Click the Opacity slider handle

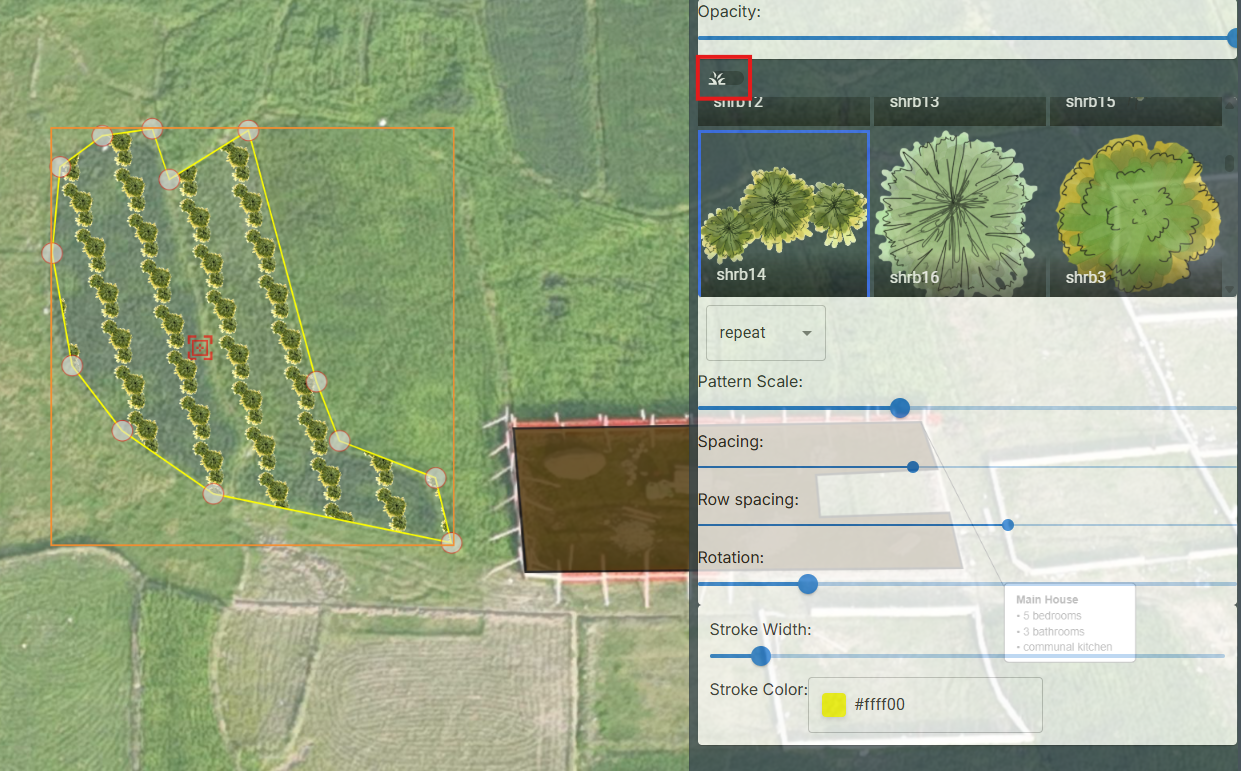(1232, 37)
